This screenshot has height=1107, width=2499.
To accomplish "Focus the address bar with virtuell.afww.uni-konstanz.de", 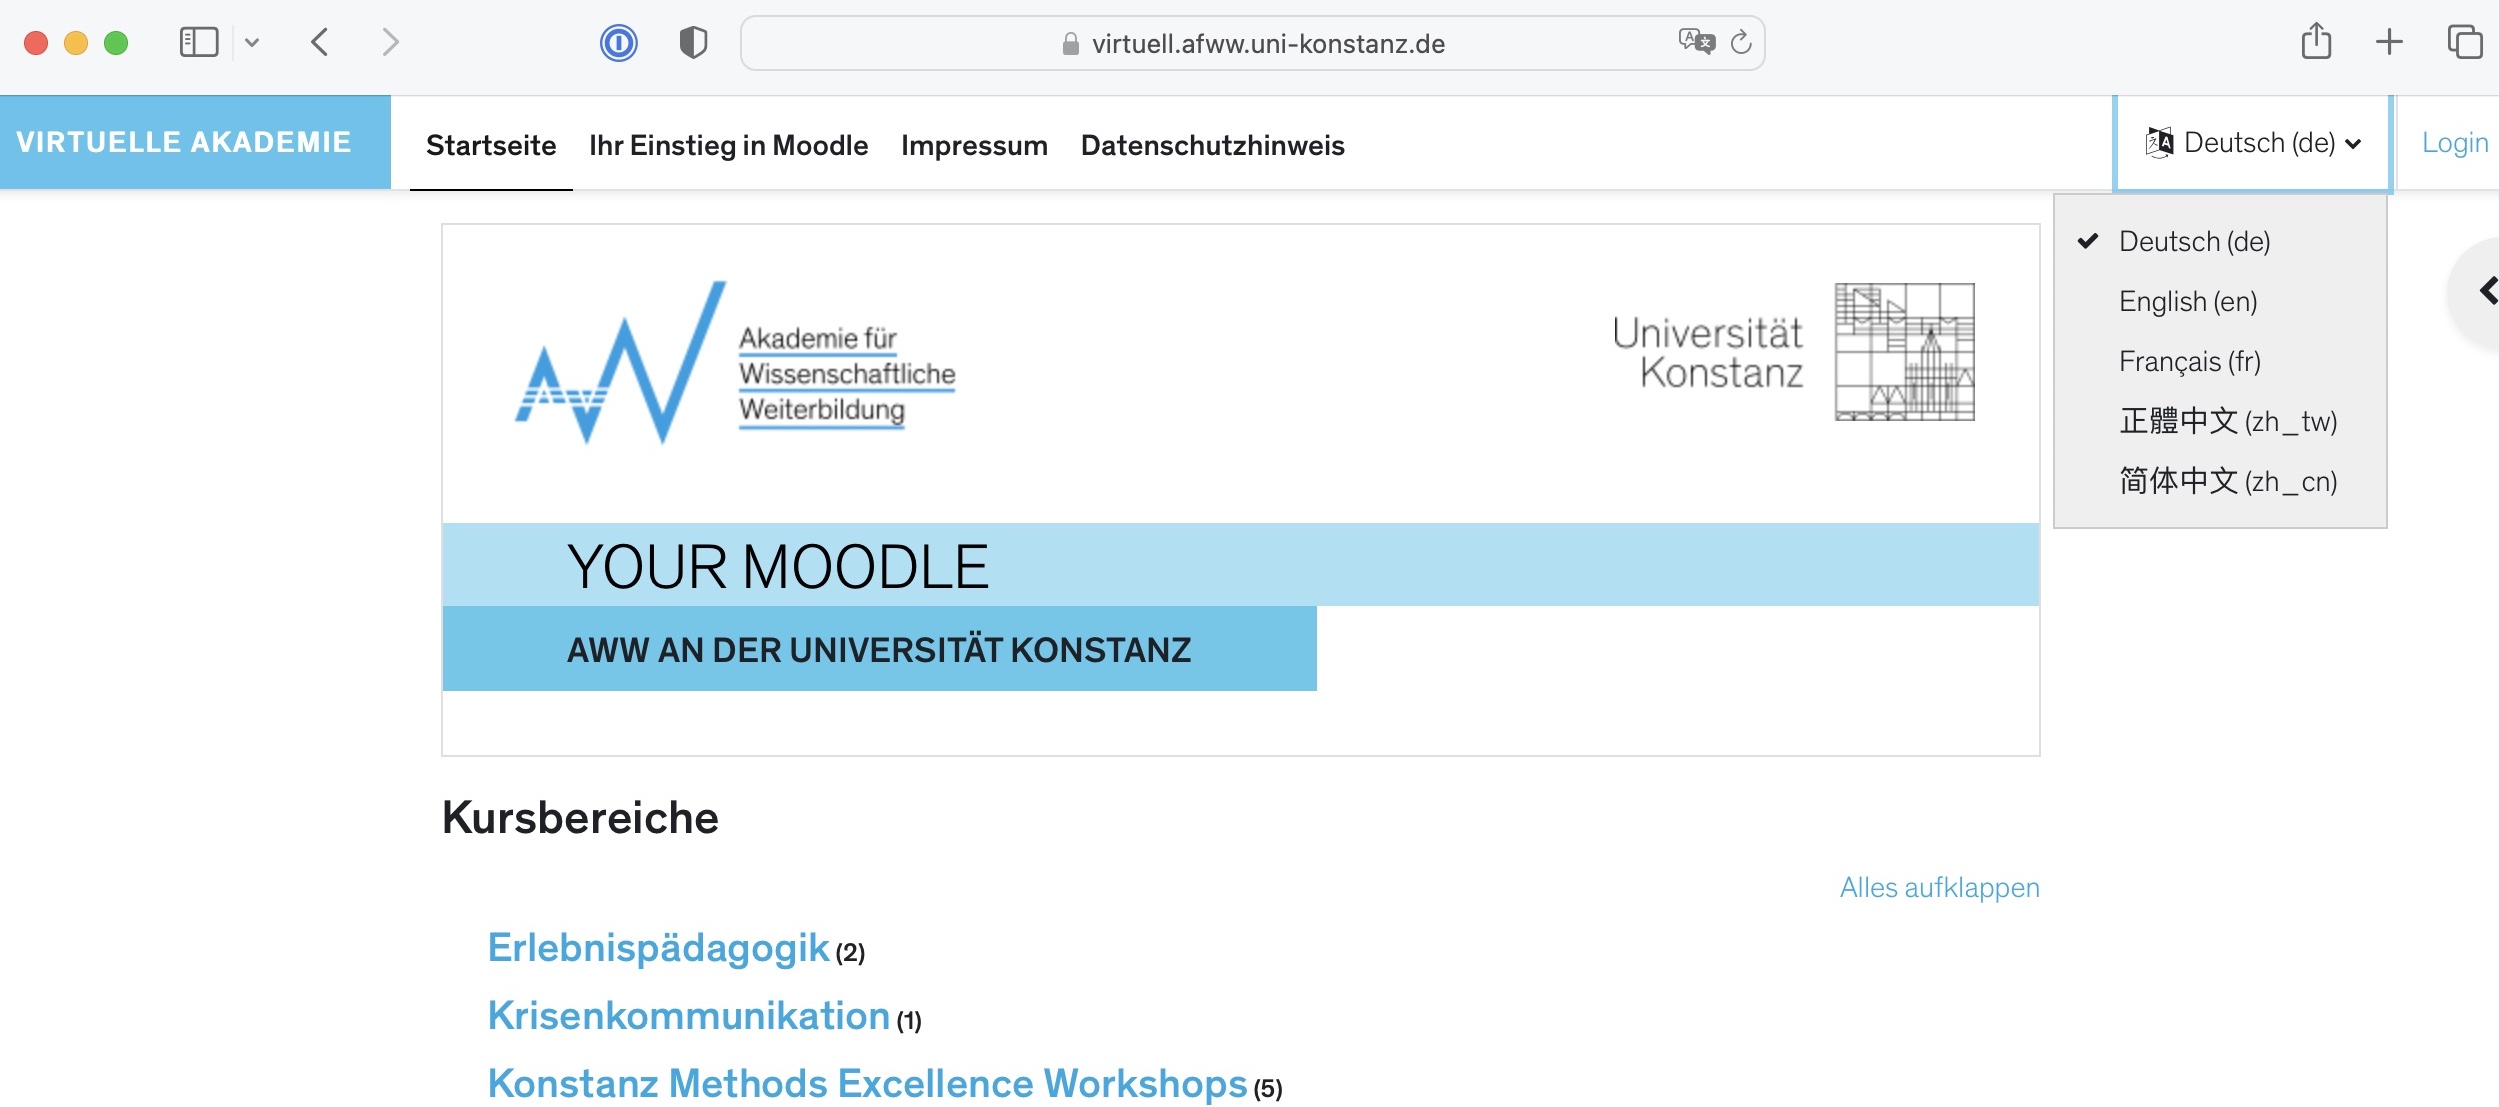I will point(1252,43).
